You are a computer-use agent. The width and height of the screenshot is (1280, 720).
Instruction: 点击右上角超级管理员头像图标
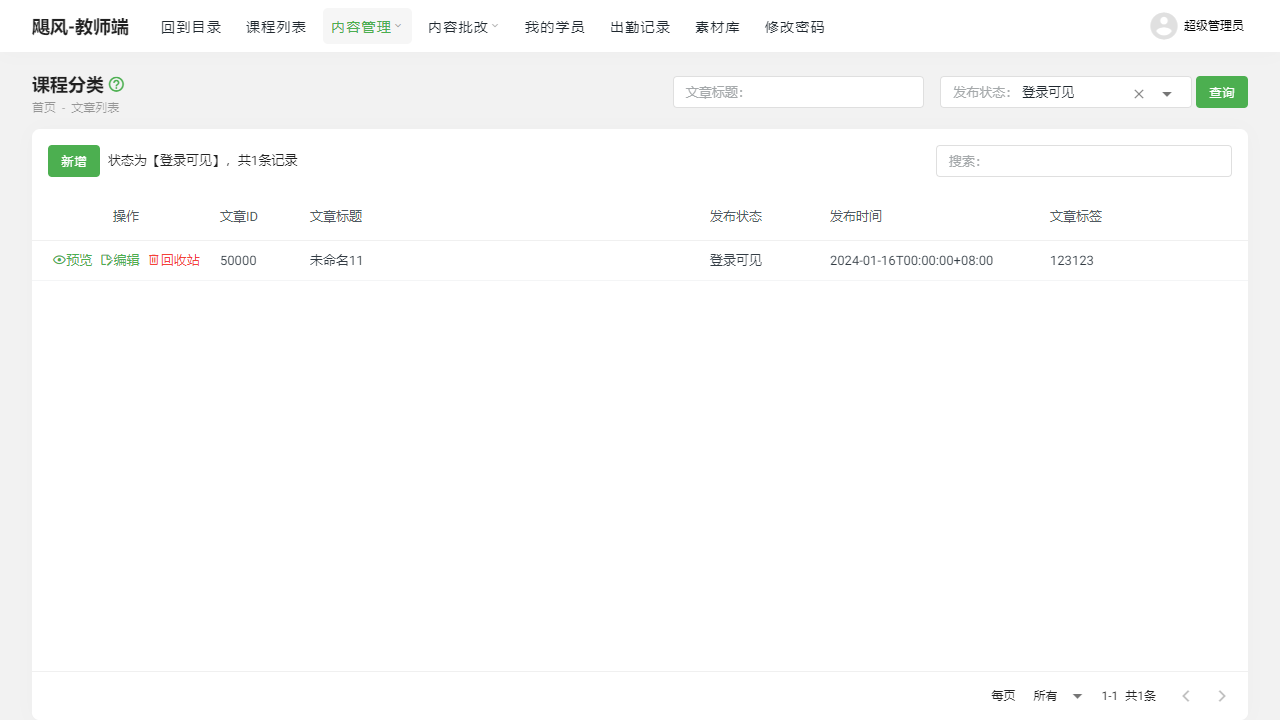pos(1163,26)
